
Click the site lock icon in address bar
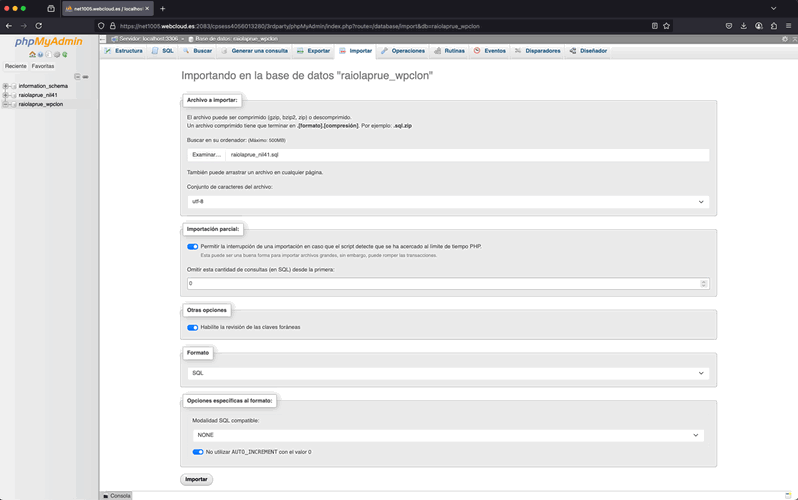[x=112, y=26]
